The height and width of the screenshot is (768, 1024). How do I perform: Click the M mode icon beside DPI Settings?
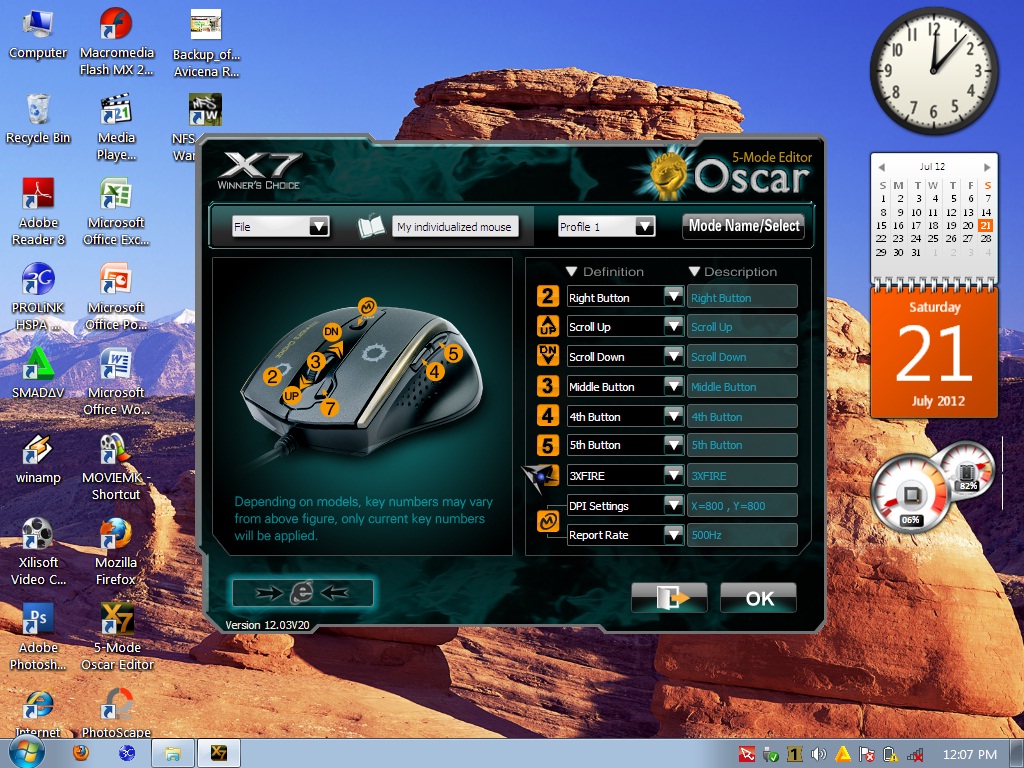(548, 520)
